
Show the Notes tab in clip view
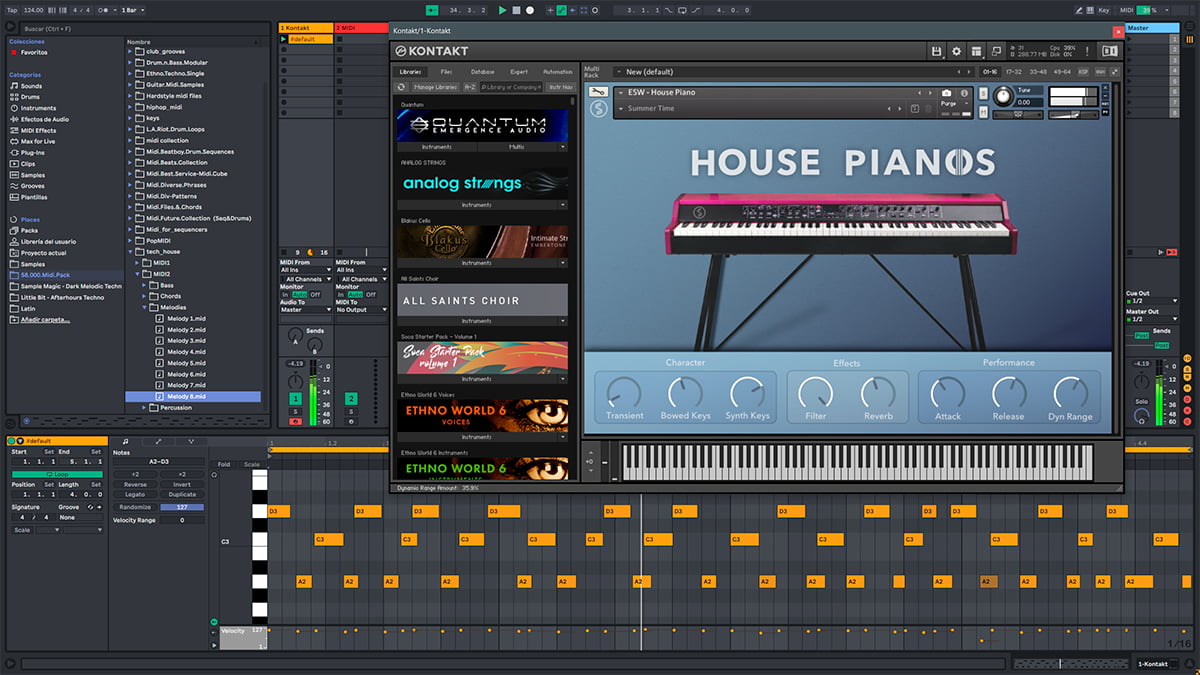coord(125,441)
